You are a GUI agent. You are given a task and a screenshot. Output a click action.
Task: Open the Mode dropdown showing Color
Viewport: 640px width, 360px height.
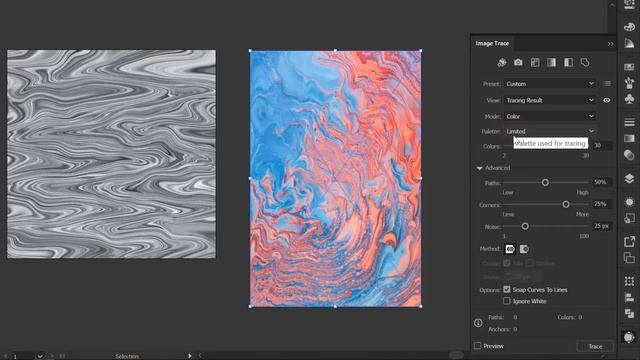coord(550,116)
